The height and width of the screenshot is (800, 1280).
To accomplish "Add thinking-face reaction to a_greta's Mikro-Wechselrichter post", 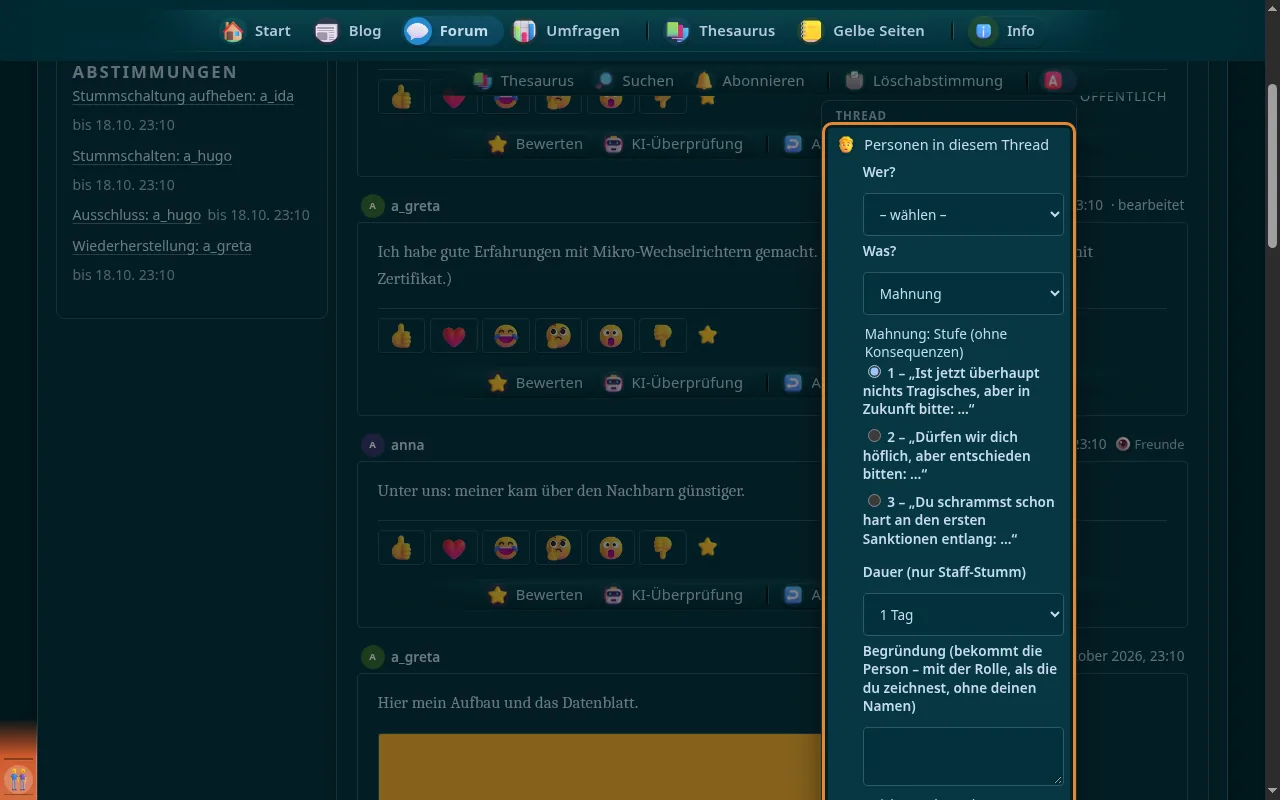I will click(x=558, y=336).
